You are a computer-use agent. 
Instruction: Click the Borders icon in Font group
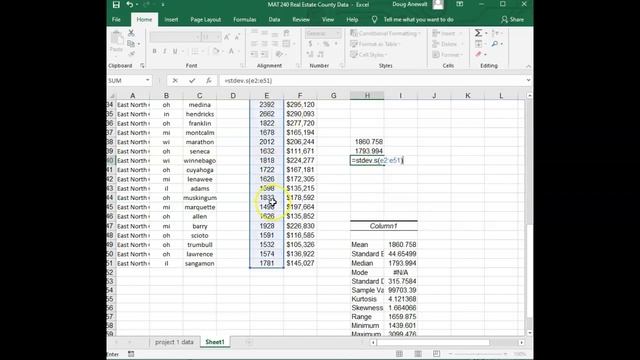click(195, 51)
